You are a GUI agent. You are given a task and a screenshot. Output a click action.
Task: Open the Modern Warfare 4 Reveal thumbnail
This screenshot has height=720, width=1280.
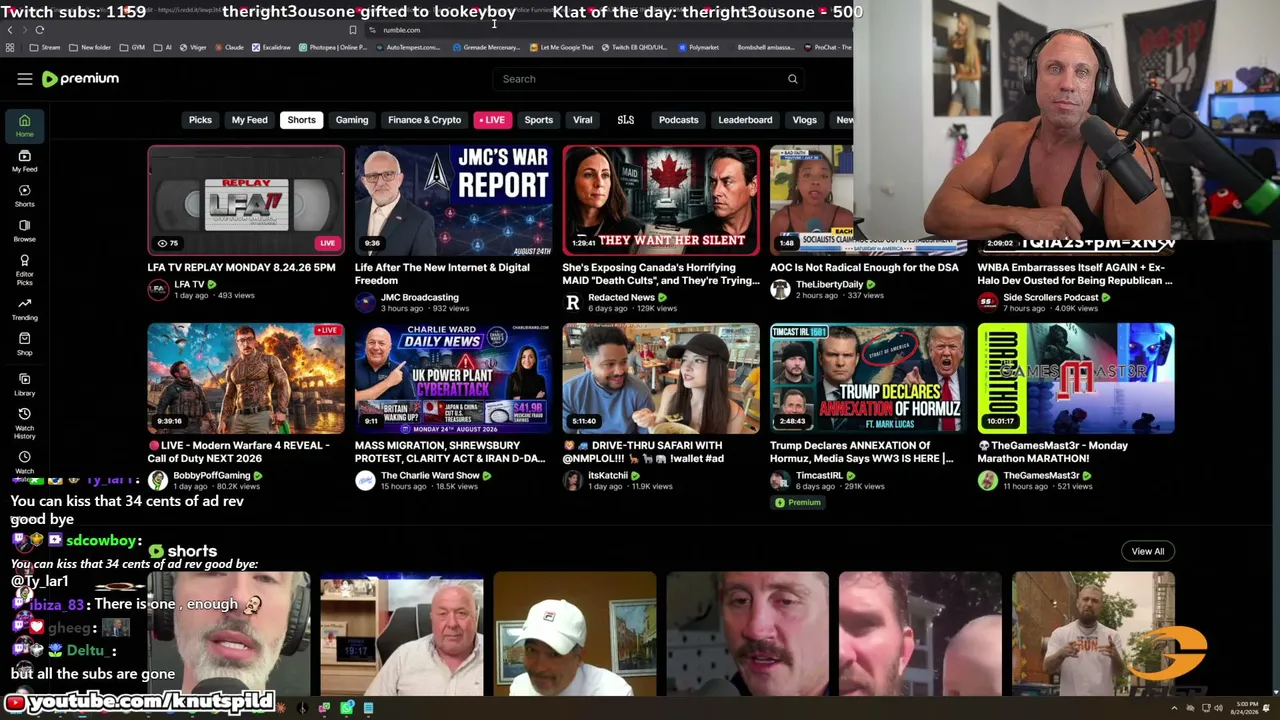click(x=246, y=378)
